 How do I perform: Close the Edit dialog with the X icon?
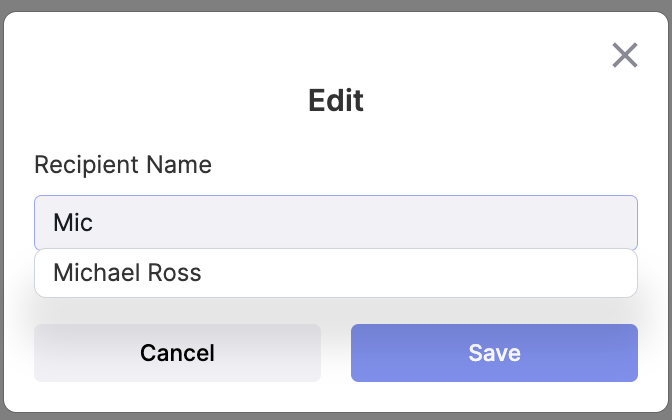(x=625, y=55)
